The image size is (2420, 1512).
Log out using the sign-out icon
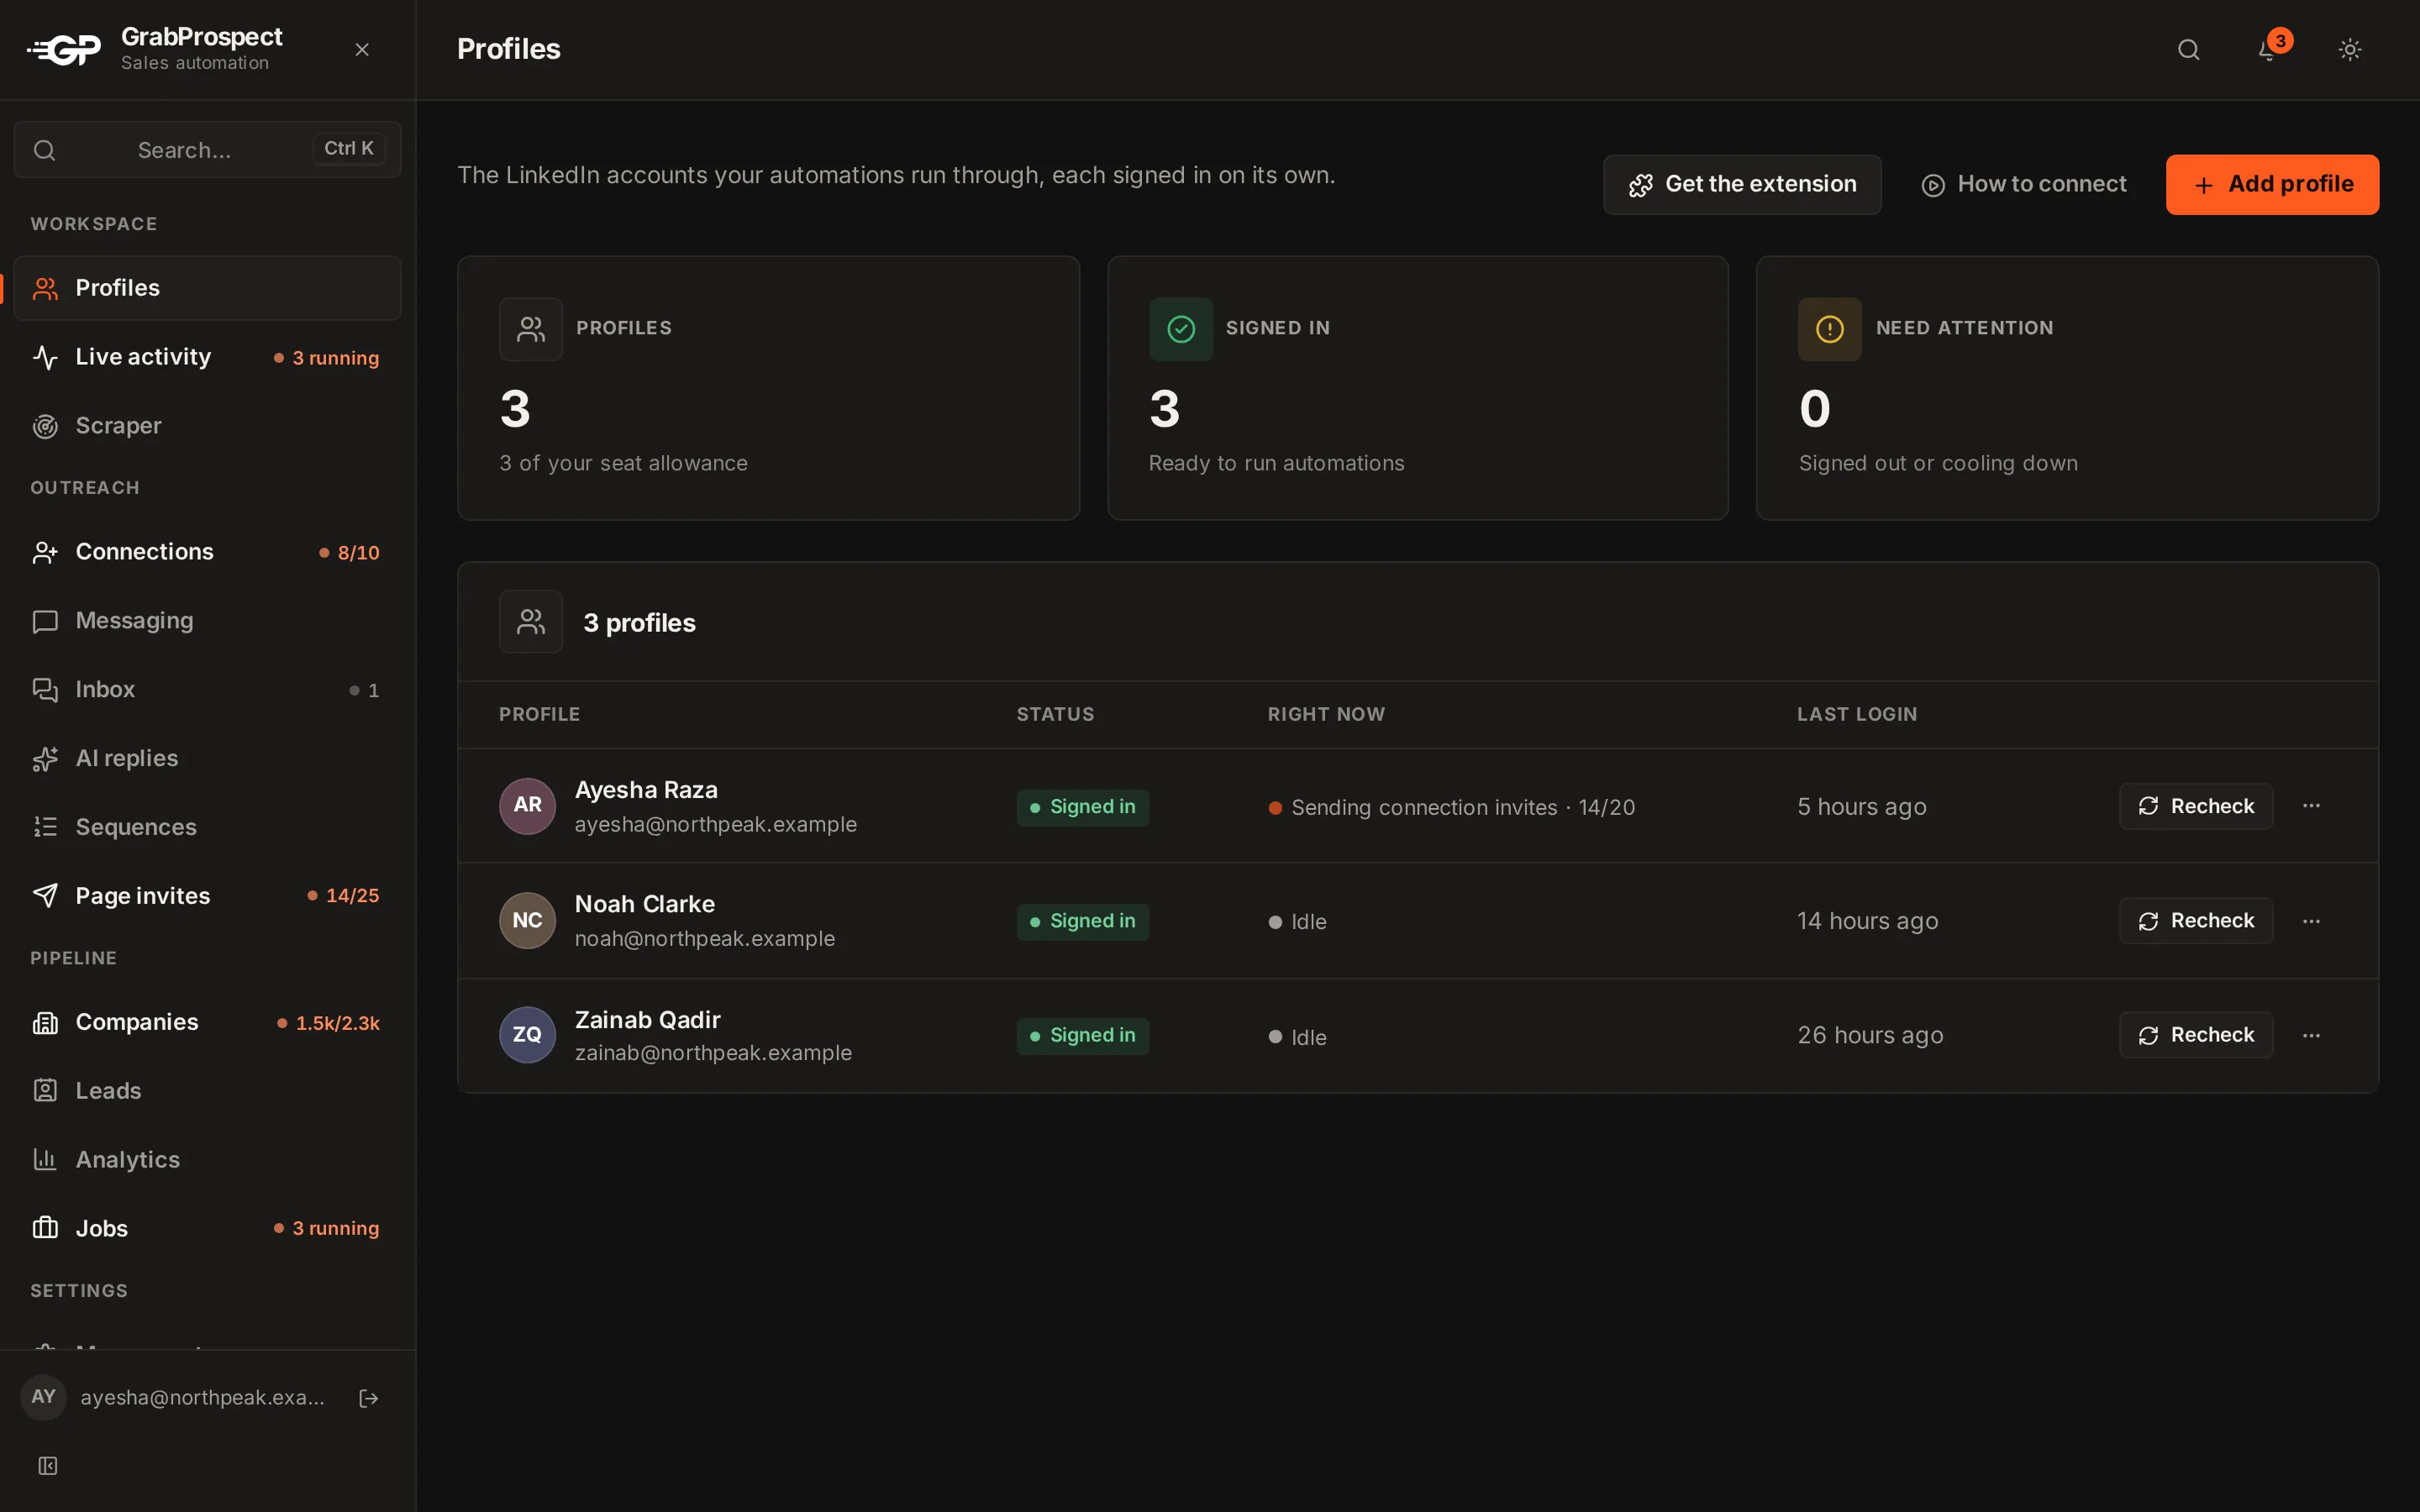(x=368, y=1398)
